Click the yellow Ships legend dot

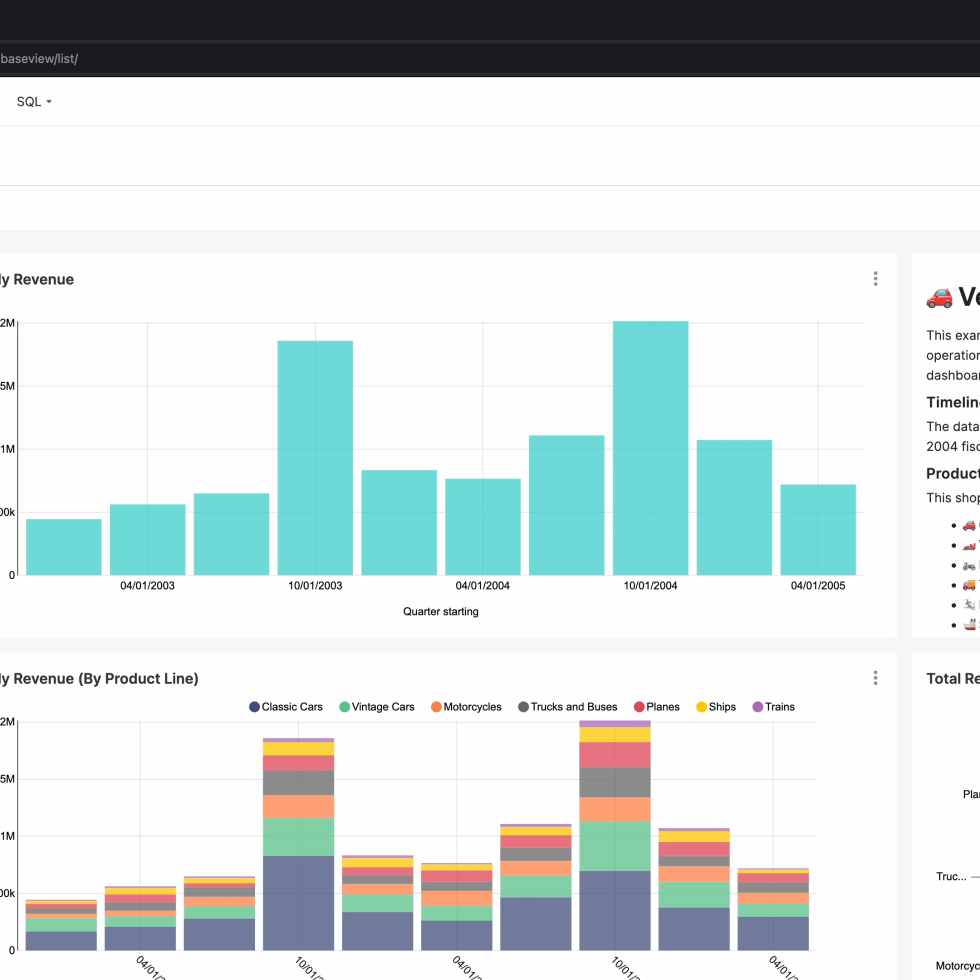pyautogui.click(x=701, y=707)
